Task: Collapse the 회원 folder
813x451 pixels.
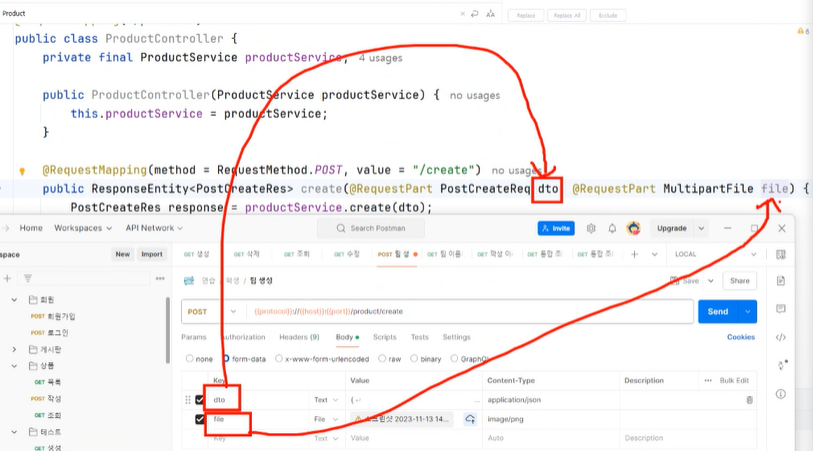Action: 15,300
